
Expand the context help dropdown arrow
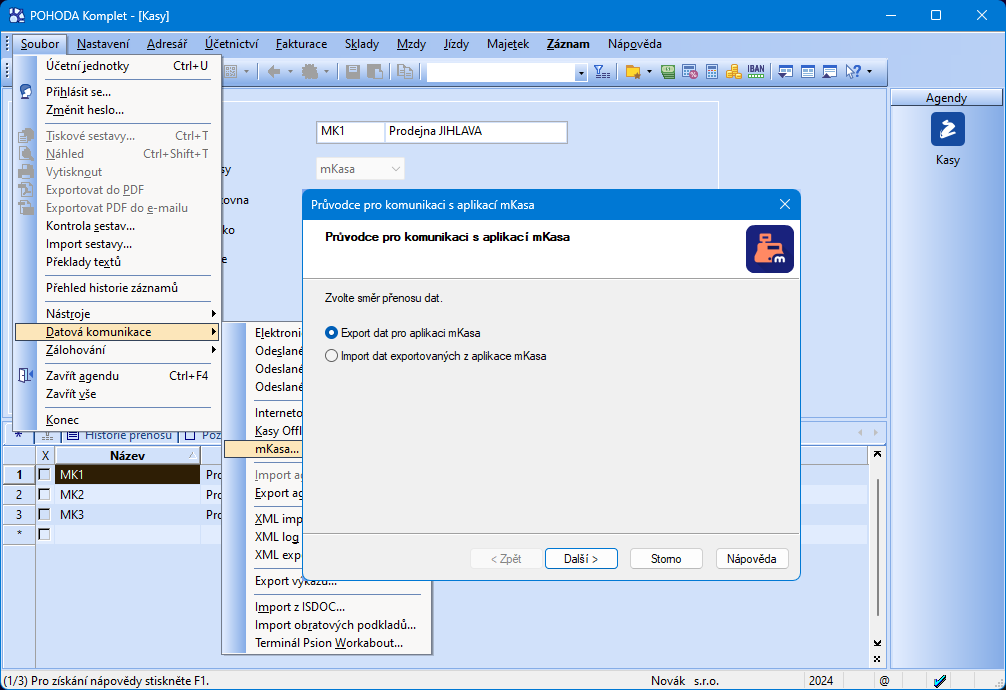coord(869,72)
